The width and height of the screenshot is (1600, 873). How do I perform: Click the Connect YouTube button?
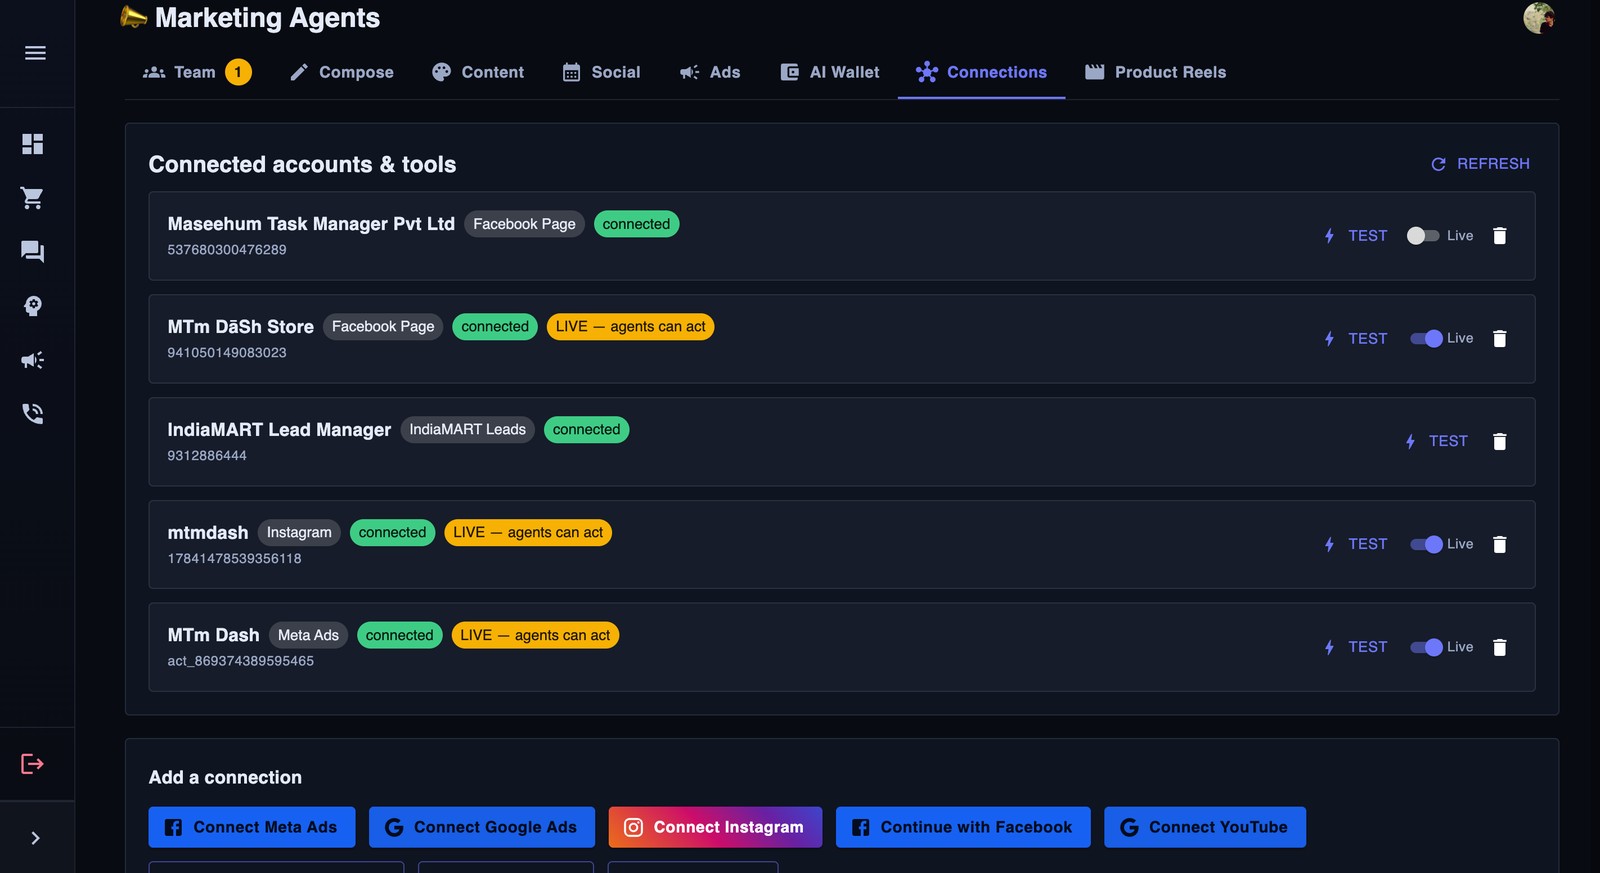click(x=1205, y=828)
